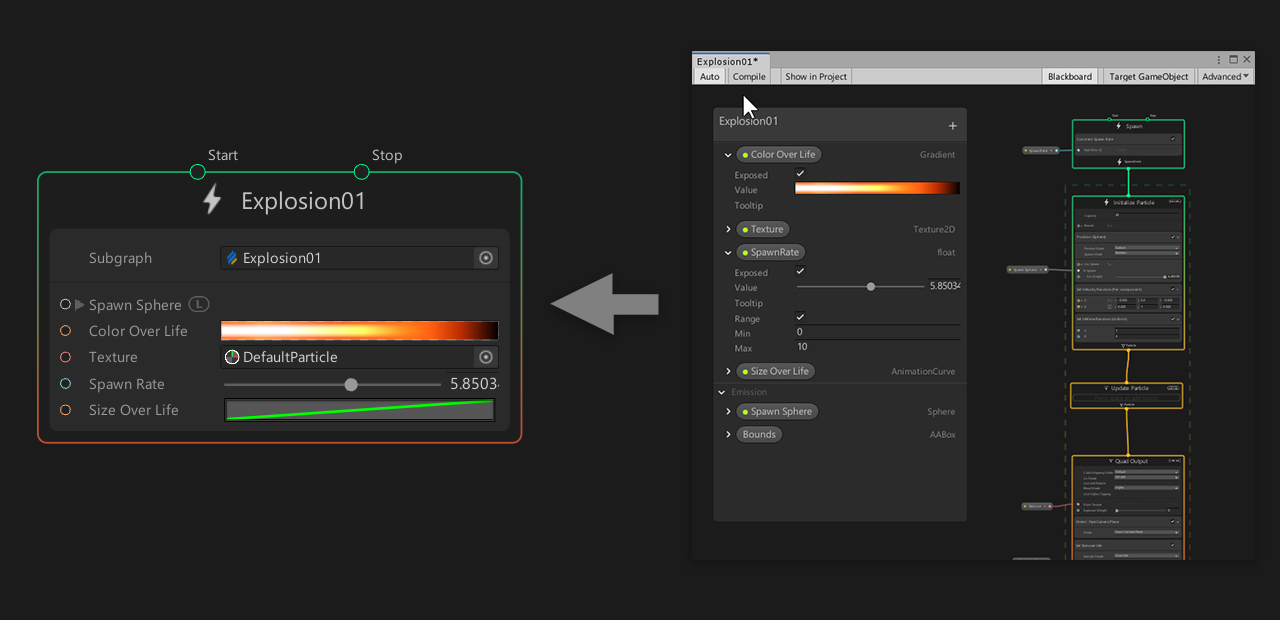The height and width of the screenshot is (620, 1280).
Task: Click the Stop flow port circle
Action: 361,172
